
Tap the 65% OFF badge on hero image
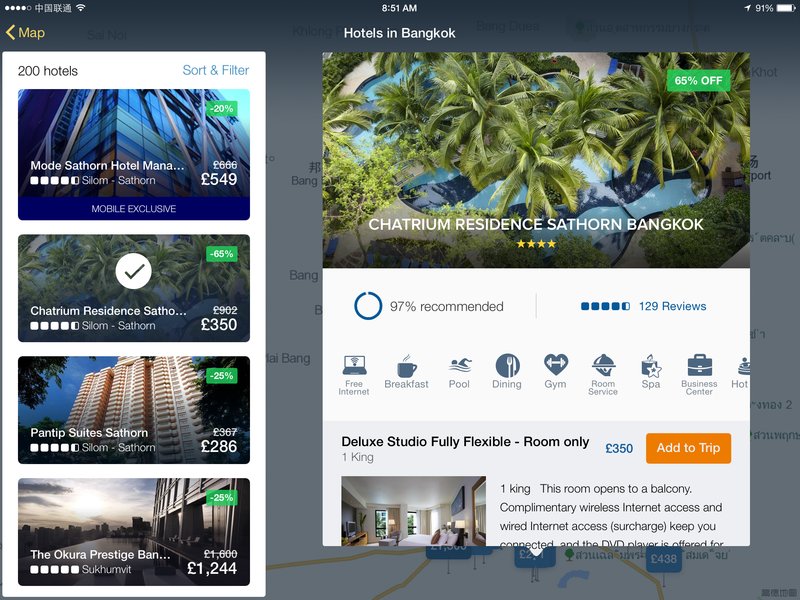698,81
